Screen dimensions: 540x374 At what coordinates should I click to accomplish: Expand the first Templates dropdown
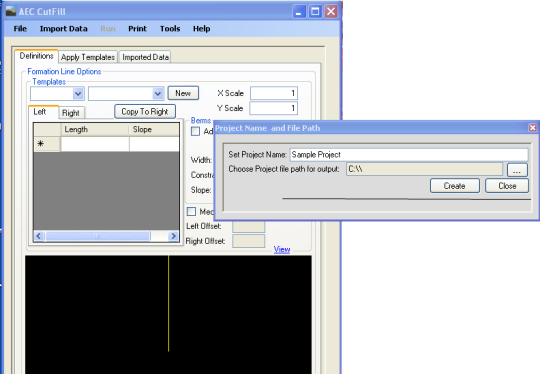(x=78, y=94)
